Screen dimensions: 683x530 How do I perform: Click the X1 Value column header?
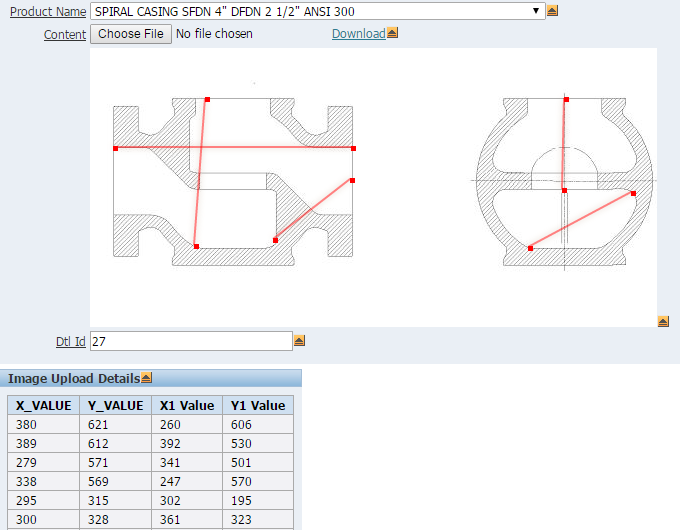tap(187, 405)
